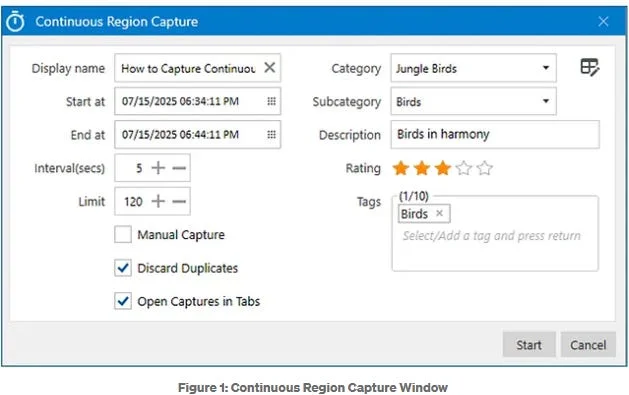The width and height of the screenshot is (629, 395).
Task: Expand the Category dropdown
Action: [546, 68]
